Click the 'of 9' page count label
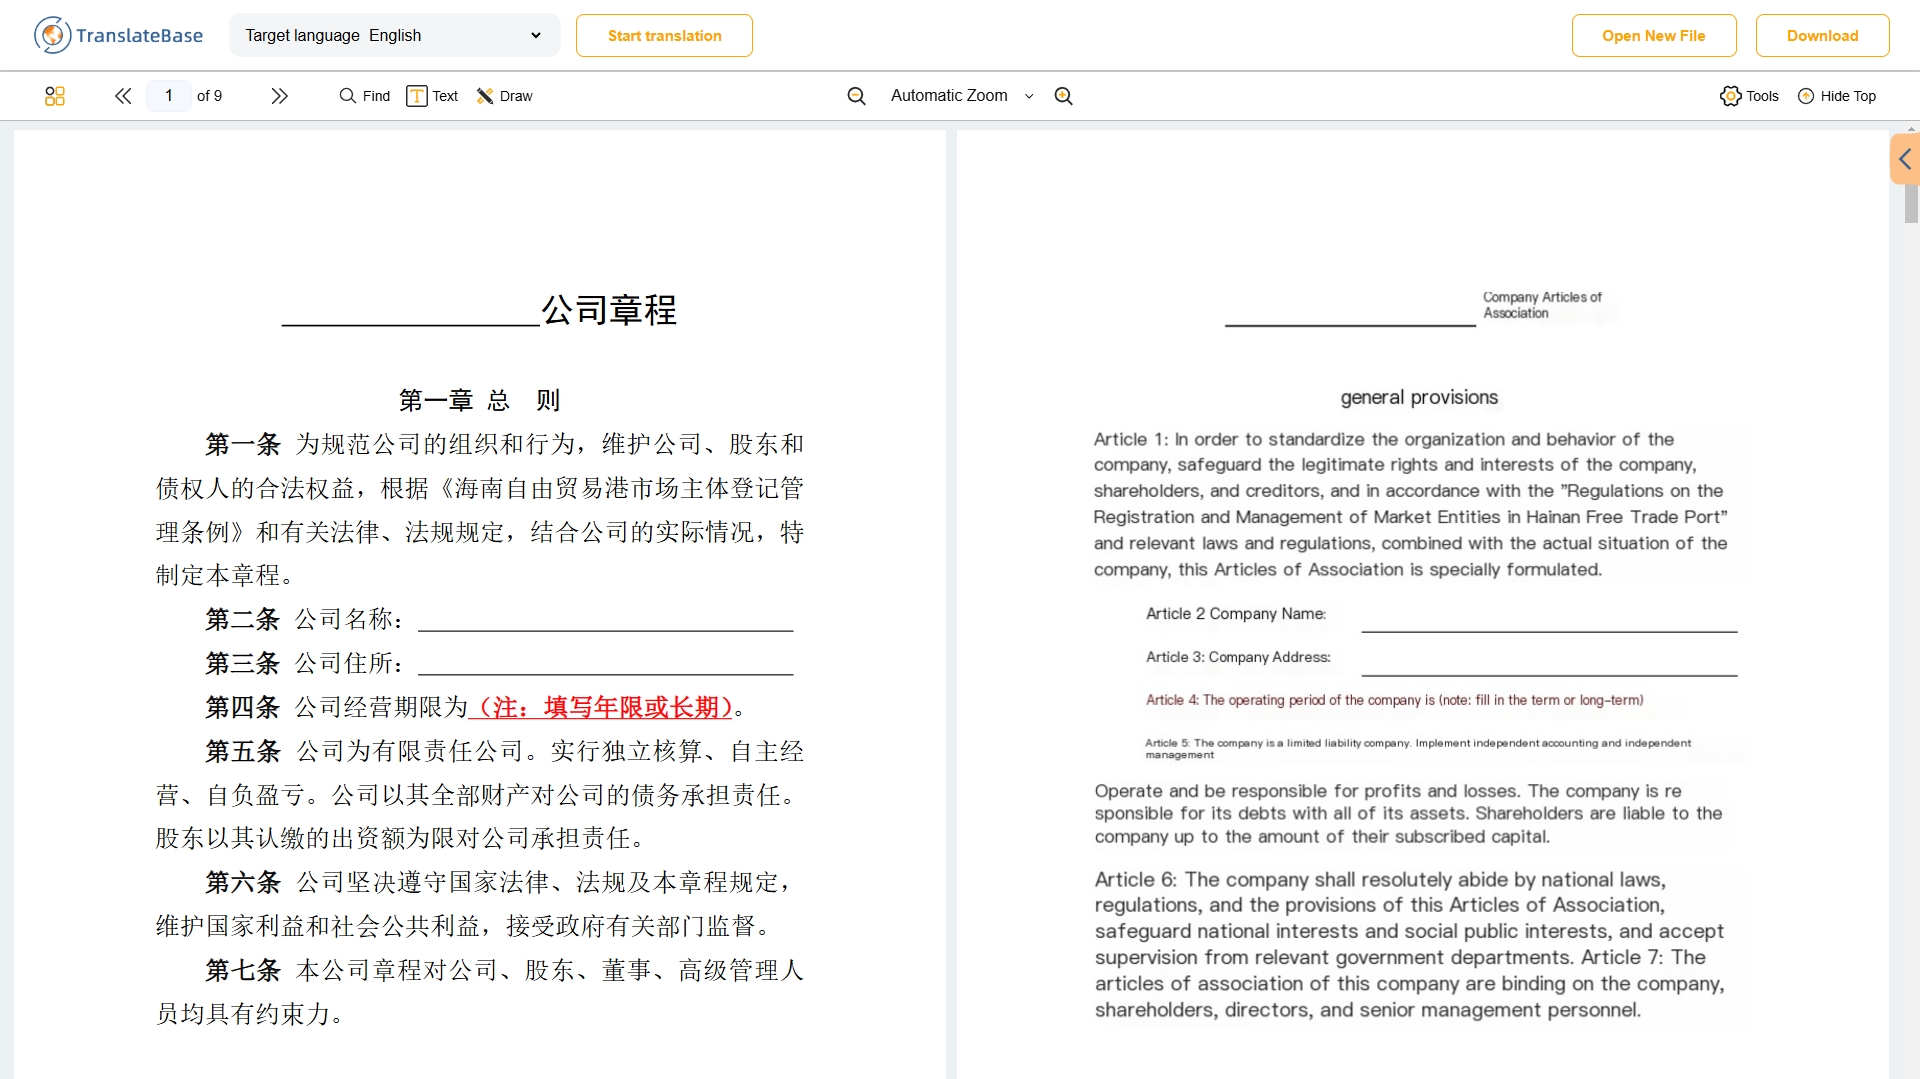 click(x=210, y=96)
